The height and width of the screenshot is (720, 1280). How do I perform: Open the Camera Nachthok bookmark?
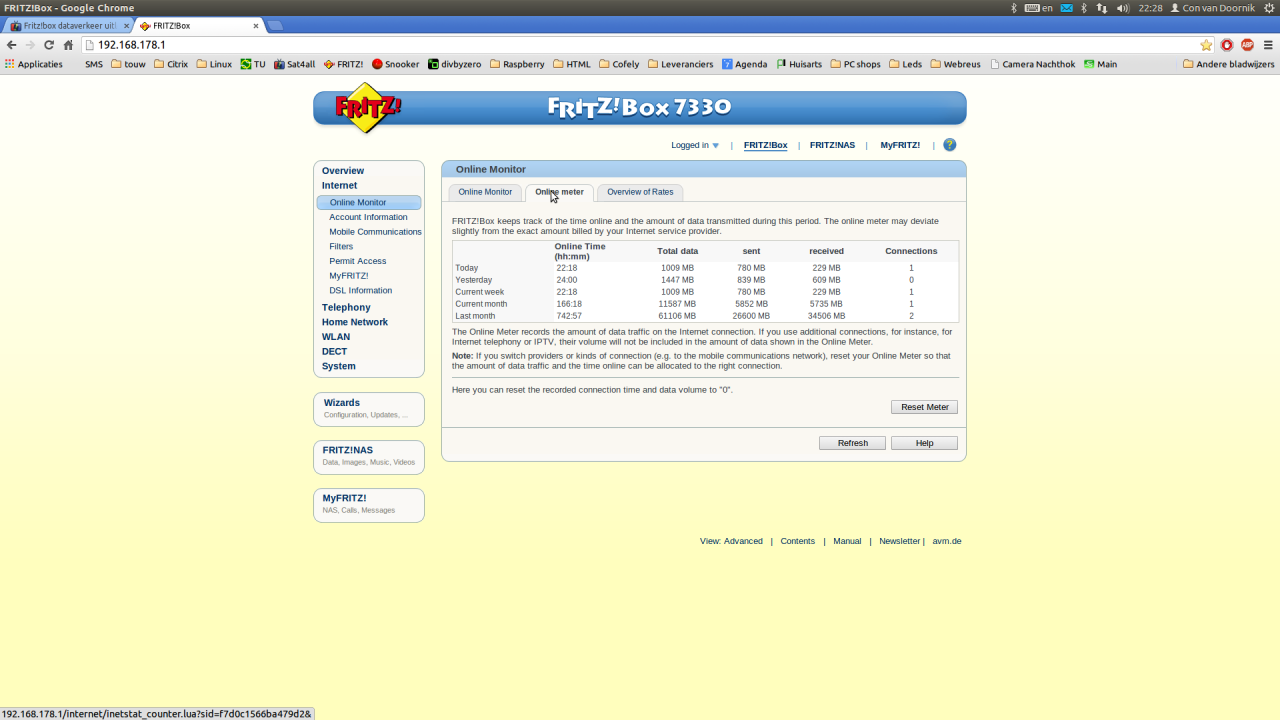click(x=1033, y=64)
